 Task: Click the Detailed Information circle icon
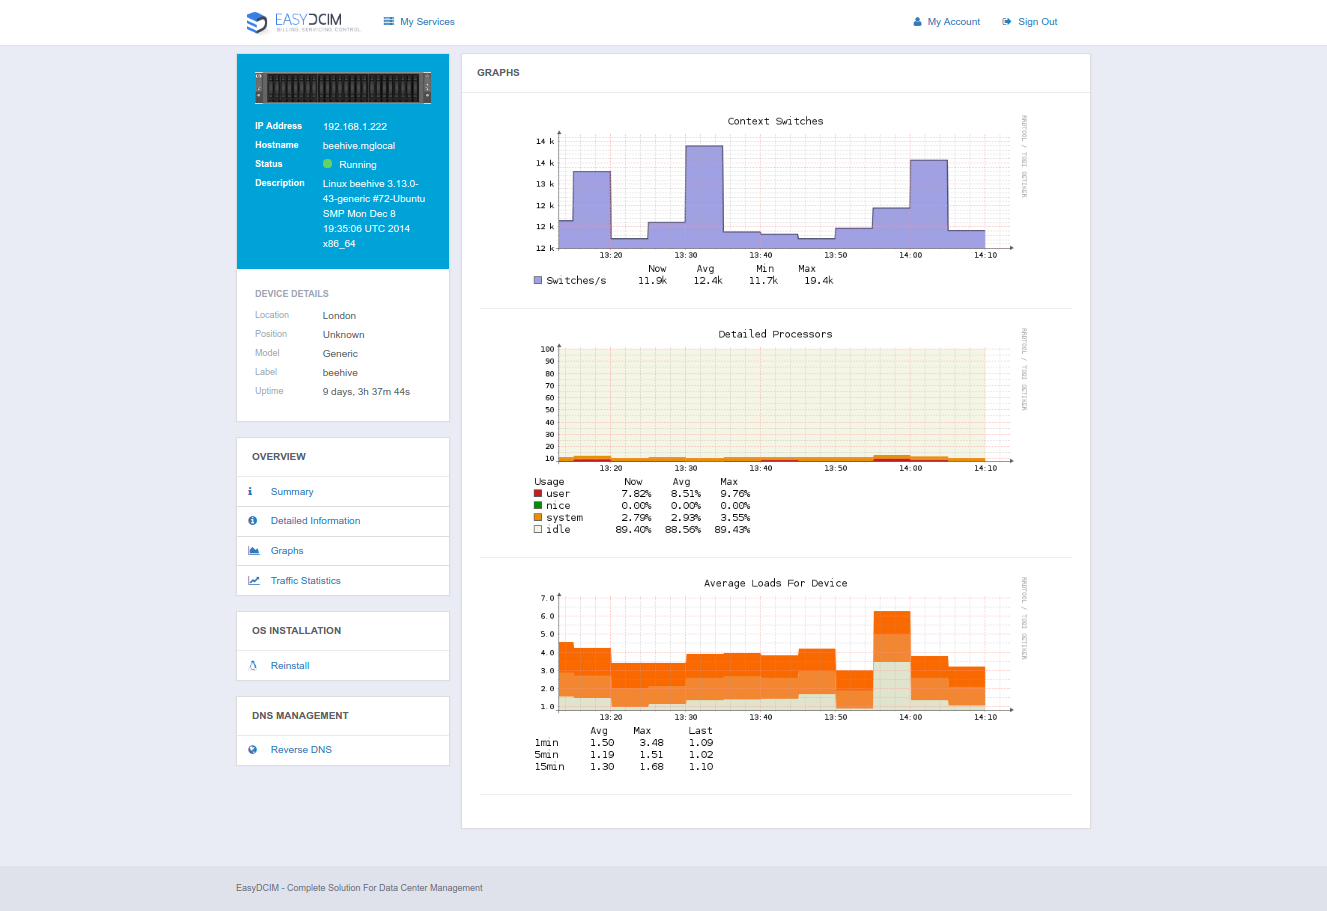[253, 521]
